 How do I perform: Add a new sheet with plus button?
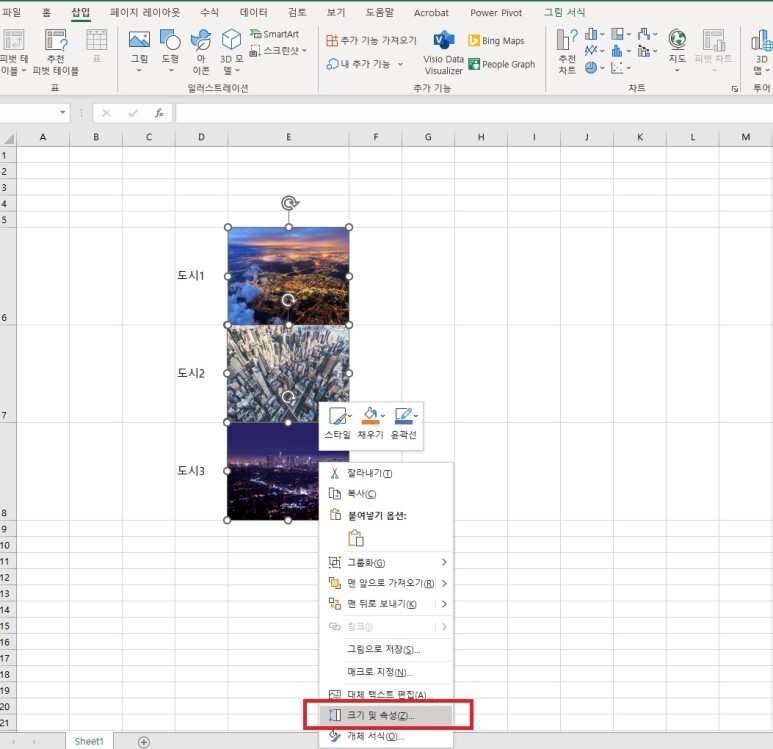point(143,742)
